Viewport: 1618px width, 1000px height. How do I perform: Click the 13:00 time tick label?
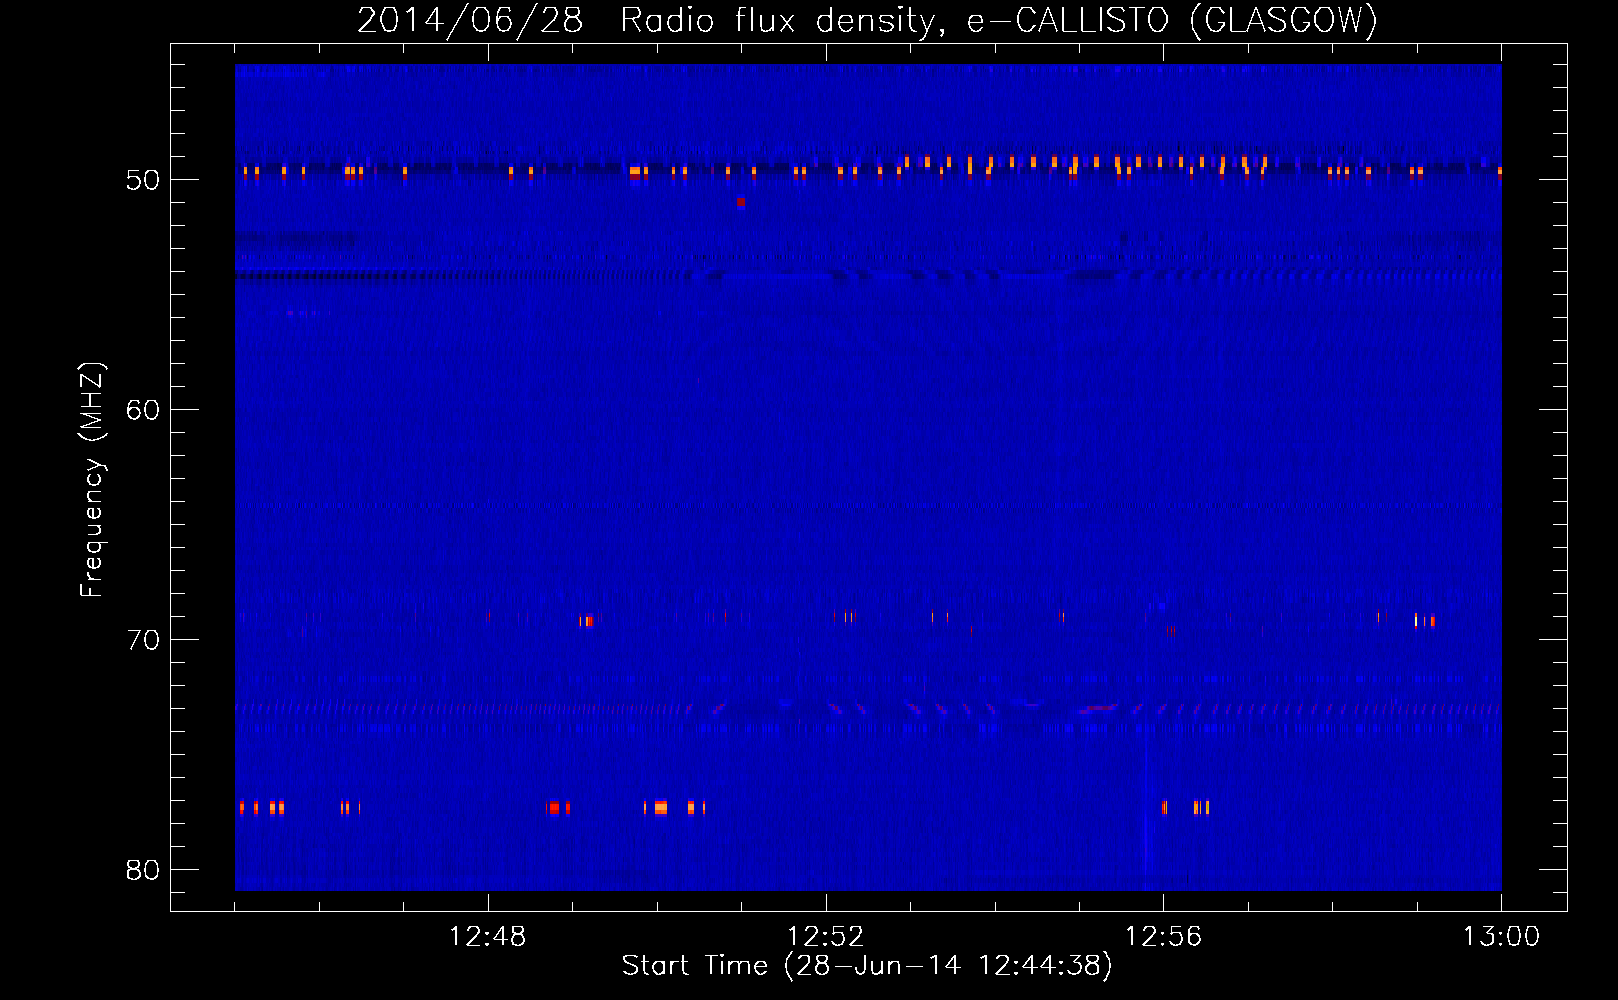1501,937
